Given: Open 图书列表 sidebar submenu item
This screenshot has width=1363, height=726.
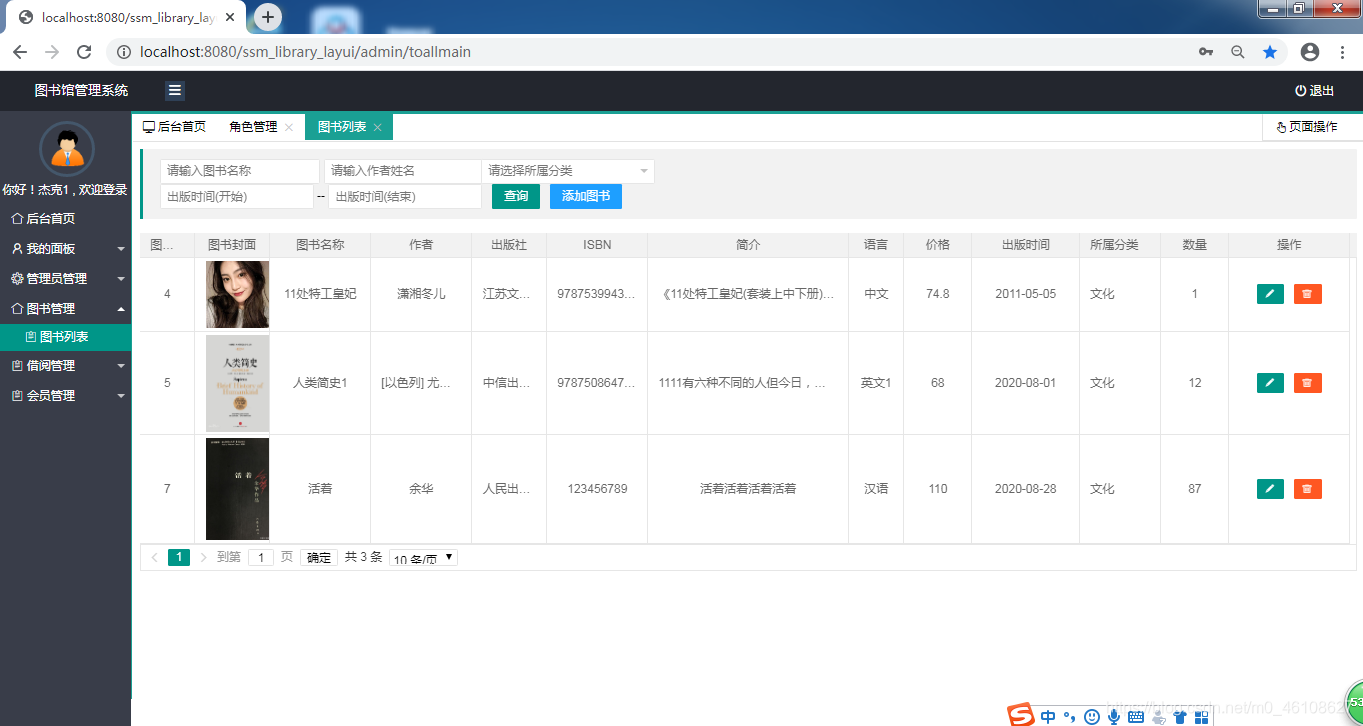Looking at the screenshot, I should (66, 337).
